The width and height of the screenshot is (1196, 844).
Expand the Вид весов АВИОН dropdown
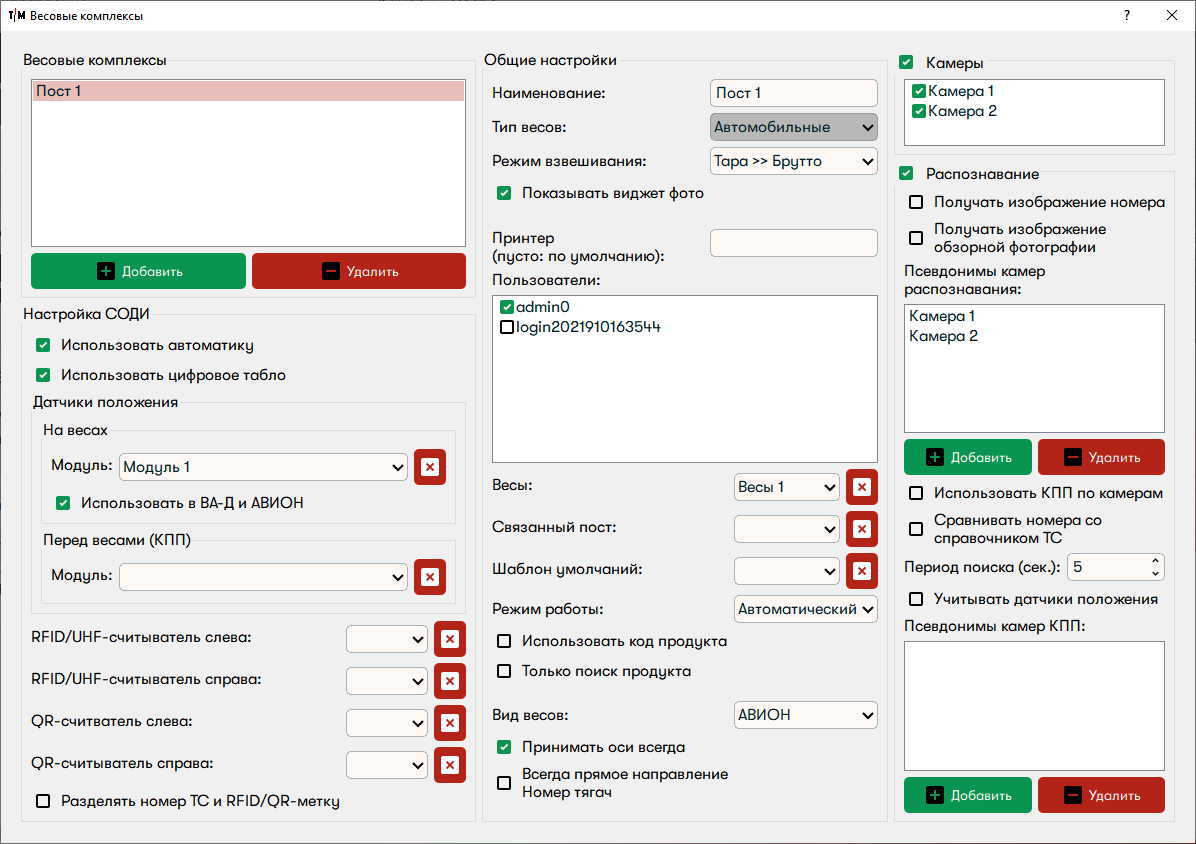805,715
